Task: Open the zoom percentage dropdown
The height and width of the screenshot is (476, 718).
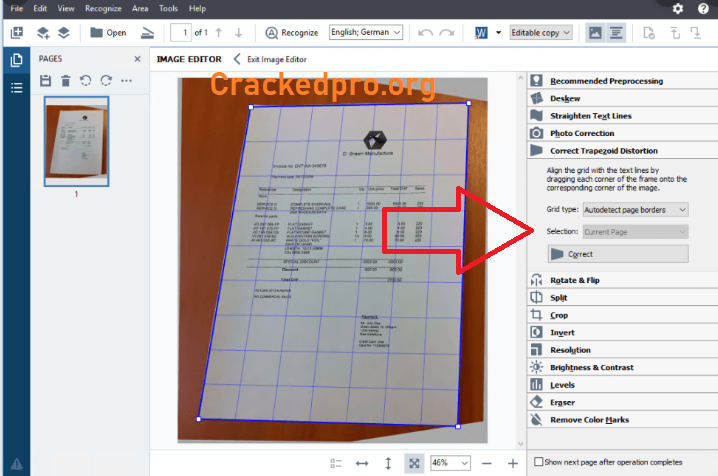Action: coord(448,463)
